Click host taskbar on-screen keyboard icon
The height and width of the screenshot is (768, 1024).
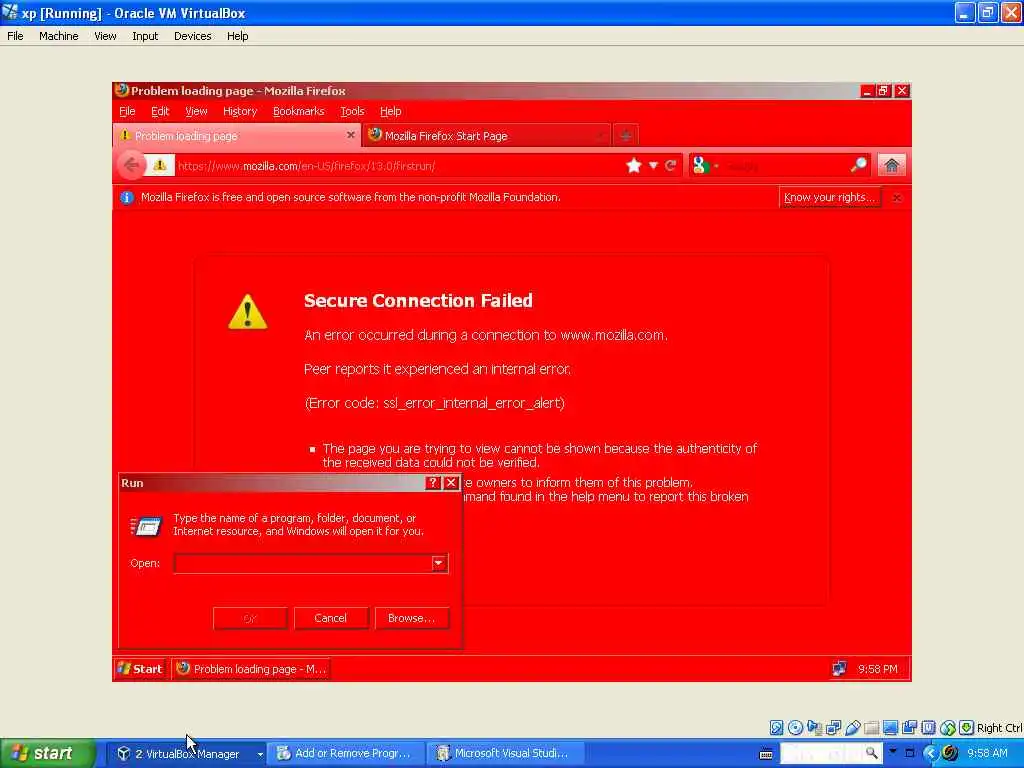point(766,754)
